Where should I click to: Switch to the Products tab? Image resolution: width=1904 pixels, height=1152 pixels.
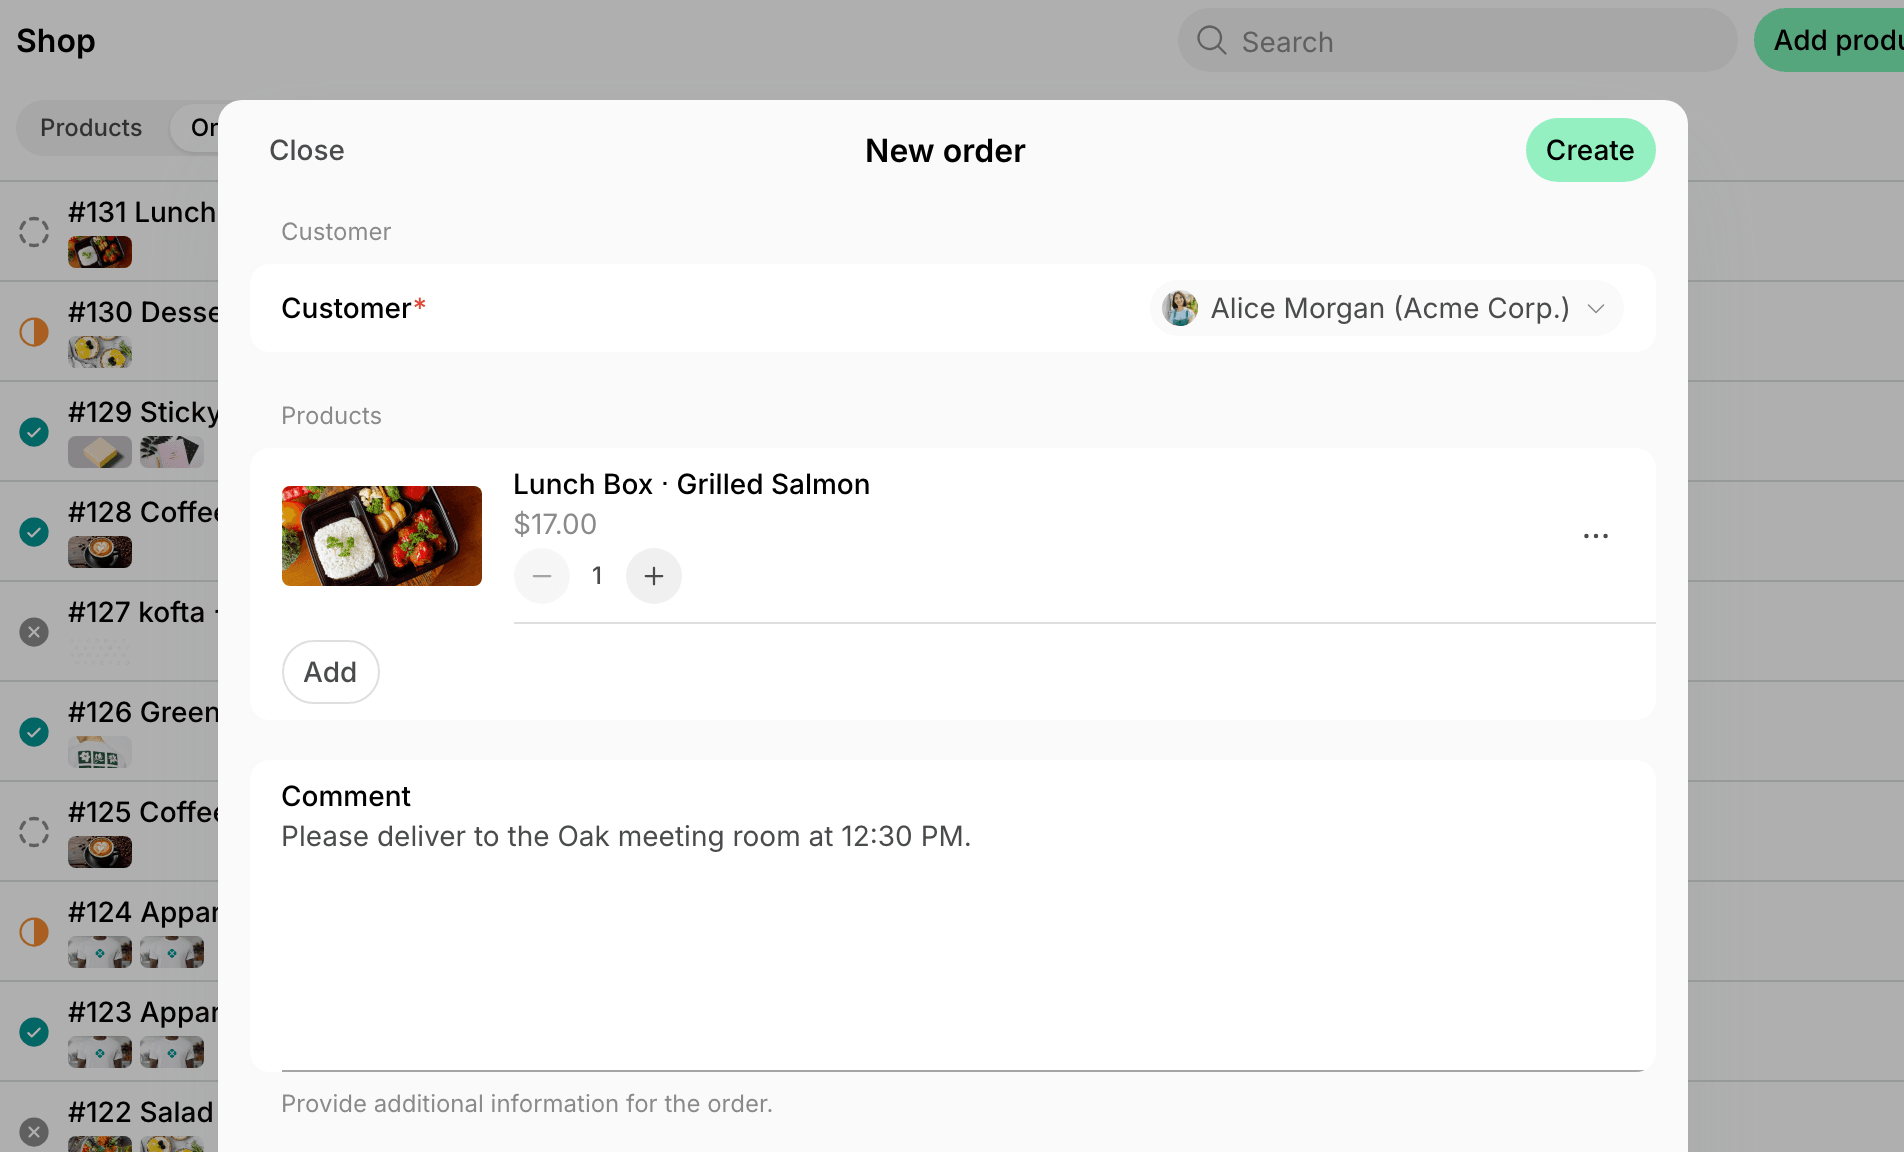(x=91, y=128)
